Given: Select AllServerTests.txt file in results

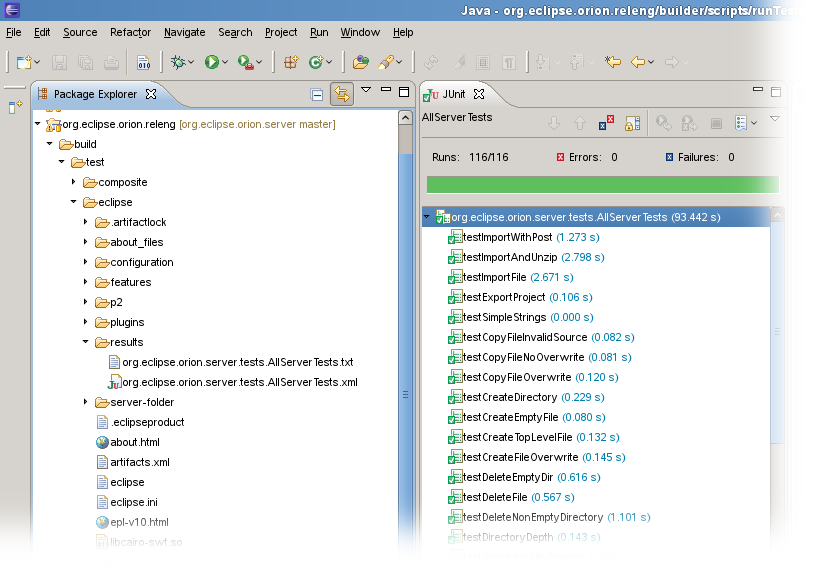Looking at the screenshot, I should [x=231, y=362].
